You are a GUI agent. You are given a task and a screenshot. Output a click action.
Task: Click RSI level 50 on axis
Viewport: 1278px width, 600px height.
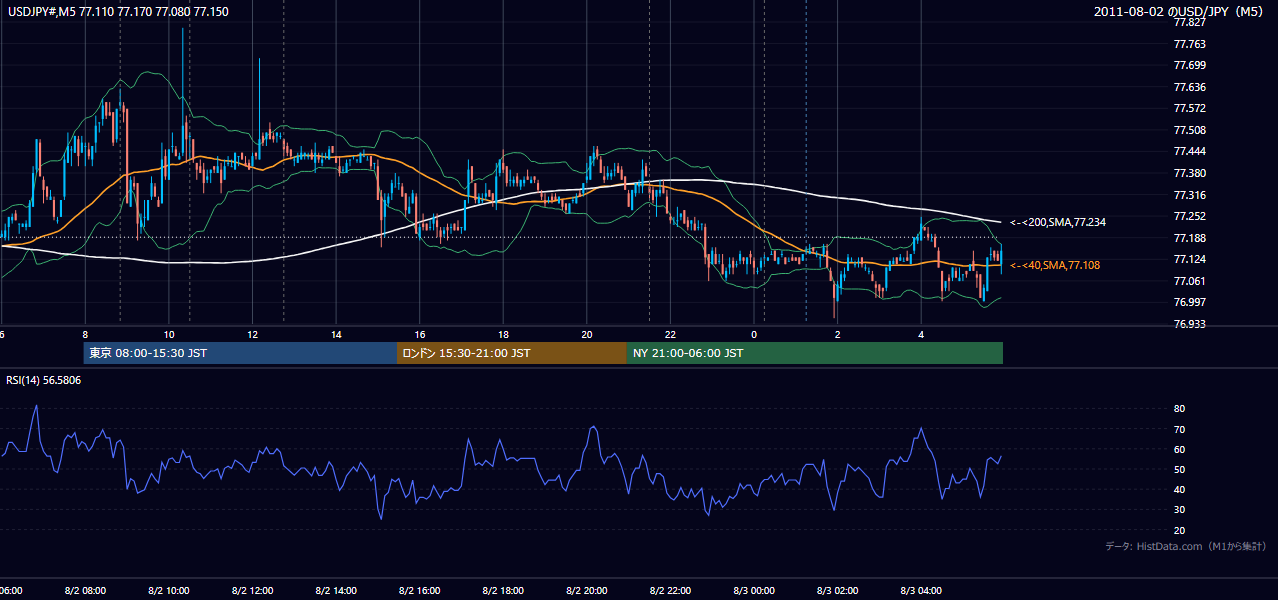1180,469
